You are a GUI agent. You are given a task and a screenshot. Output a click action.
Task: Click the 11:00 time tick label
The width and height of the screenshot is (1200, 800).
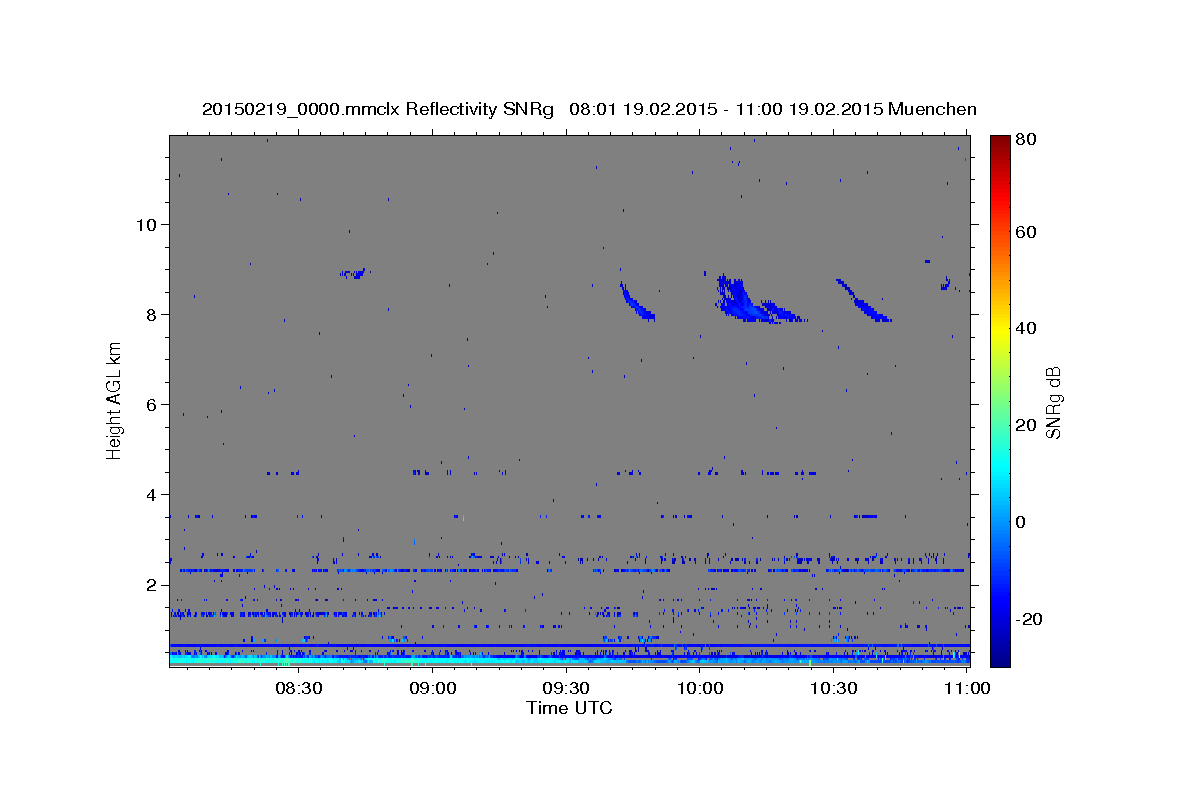(x=966, y=688)
